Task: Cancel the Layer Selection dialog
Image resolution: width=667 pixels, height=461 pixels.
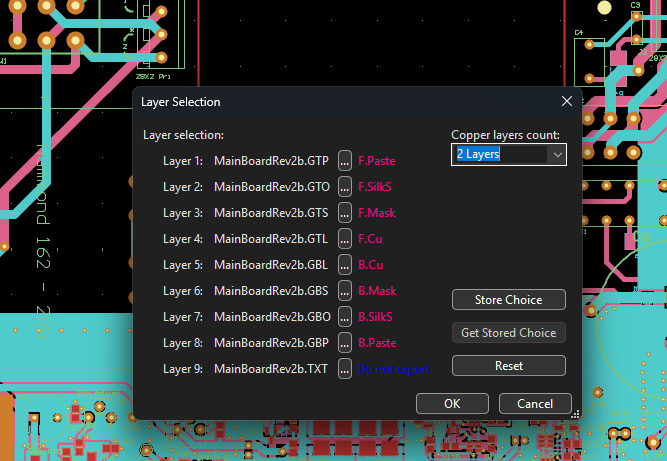Action: (x=535, y=403)
